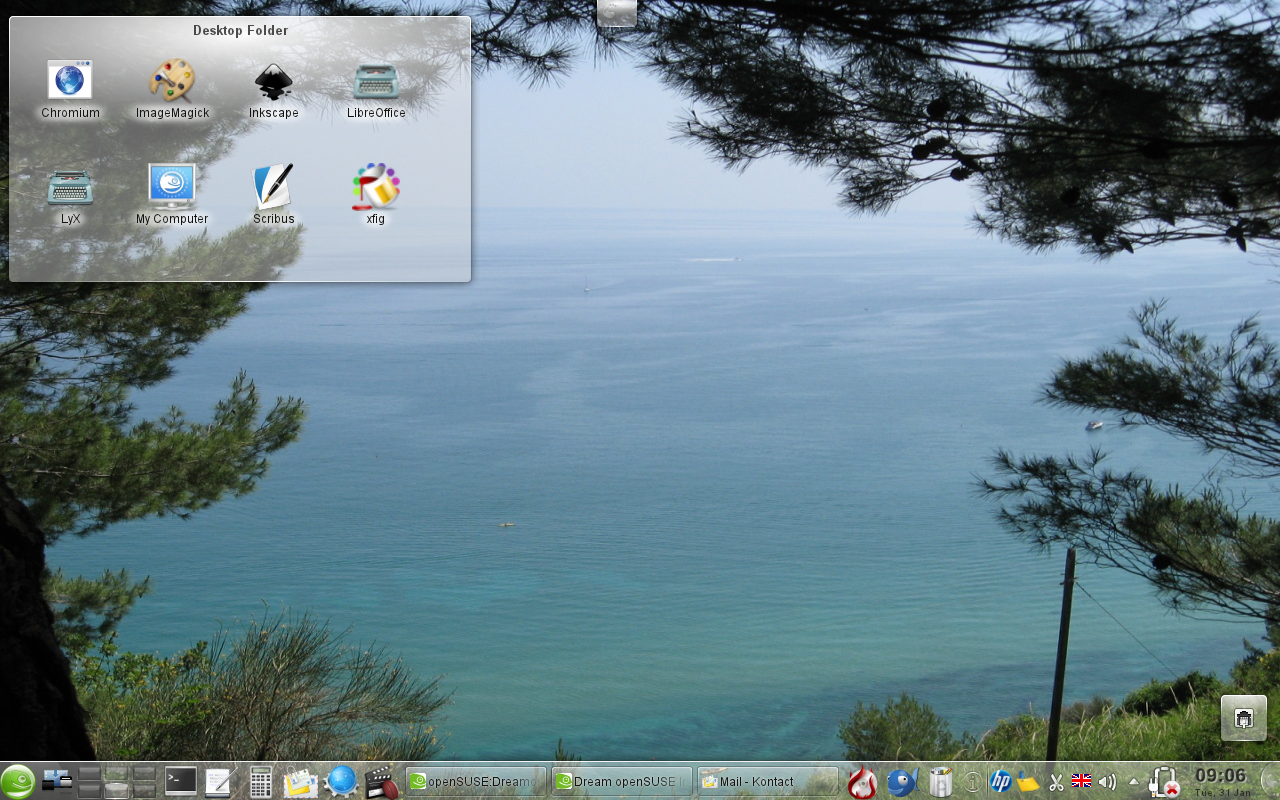This screenshot has height=800, width=1280.
Task: Click the volume speaker icon in tray
Action: click(x=1106, y=781)
